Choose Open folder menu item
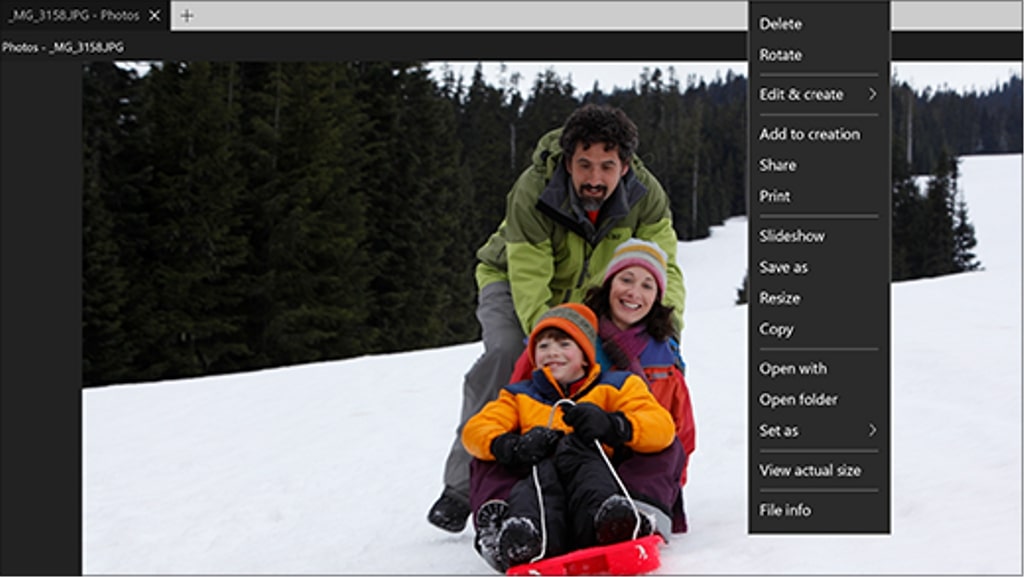Viewport: 1024px width, 577px height. (798, 400)
